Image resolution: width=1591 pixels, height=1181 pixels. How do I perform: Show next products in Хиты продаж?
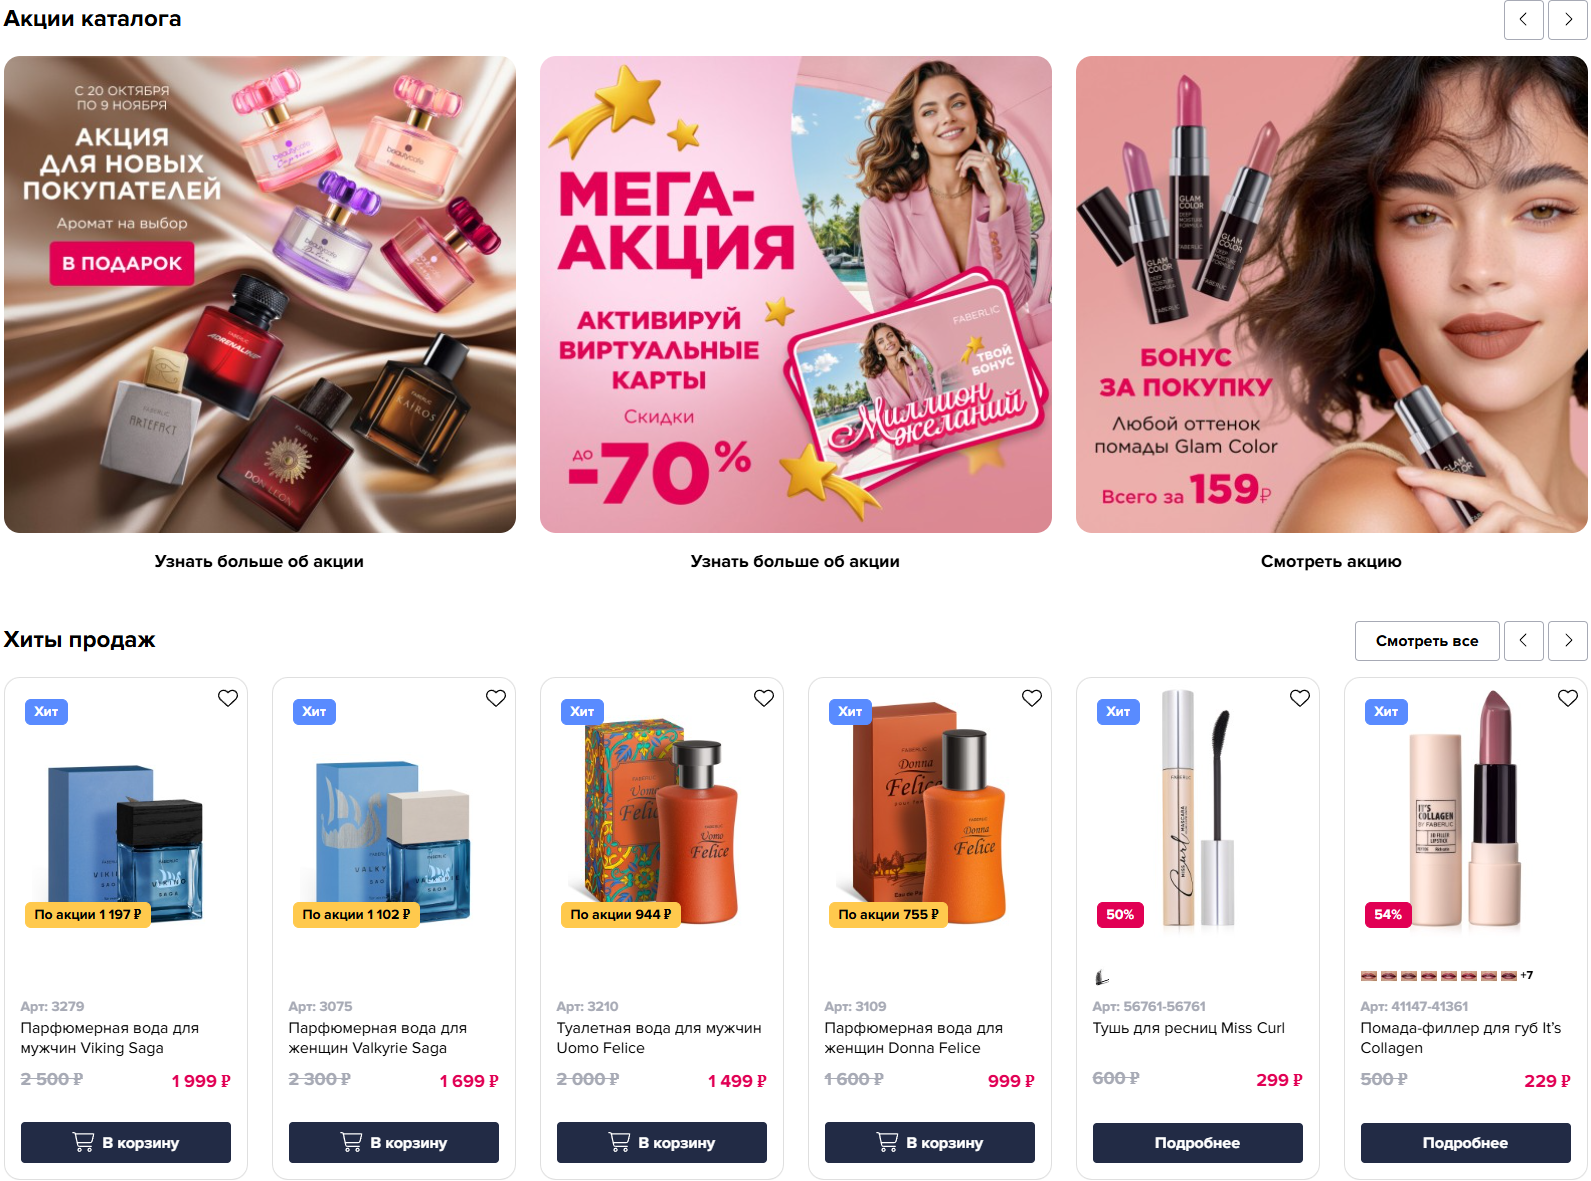[x=1568, y=641]
